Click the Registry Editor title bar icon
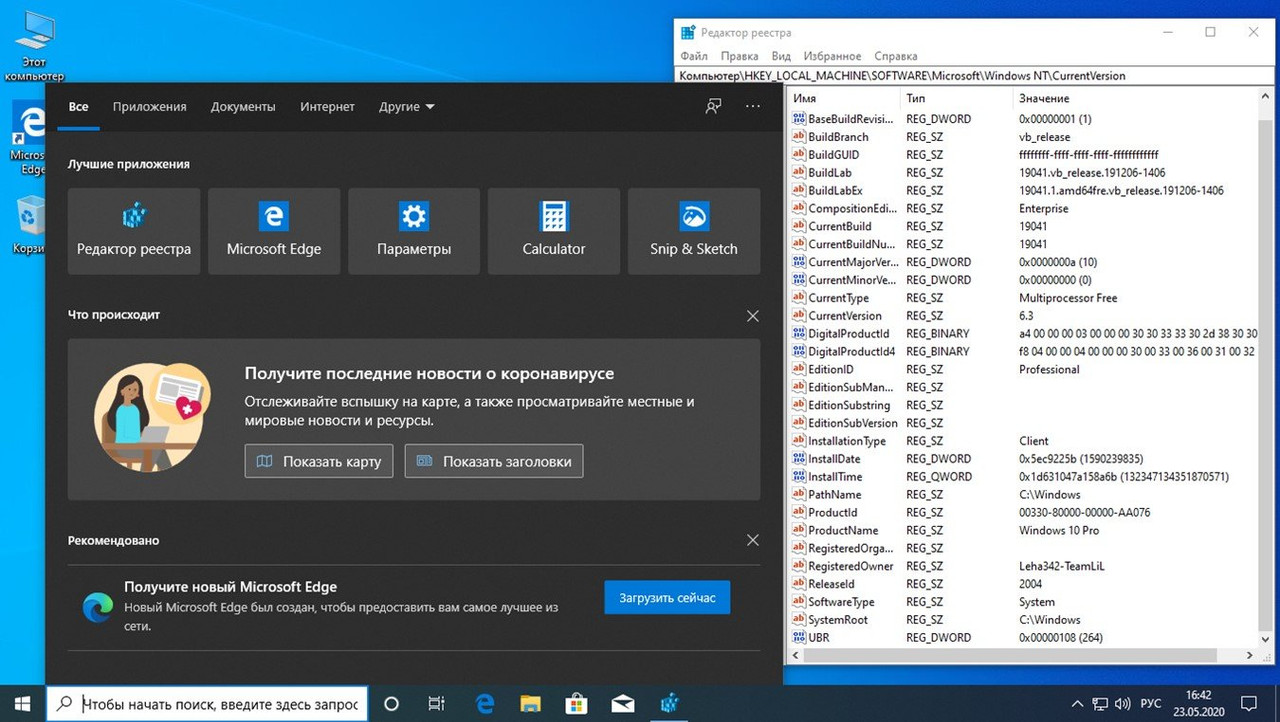 686,32
